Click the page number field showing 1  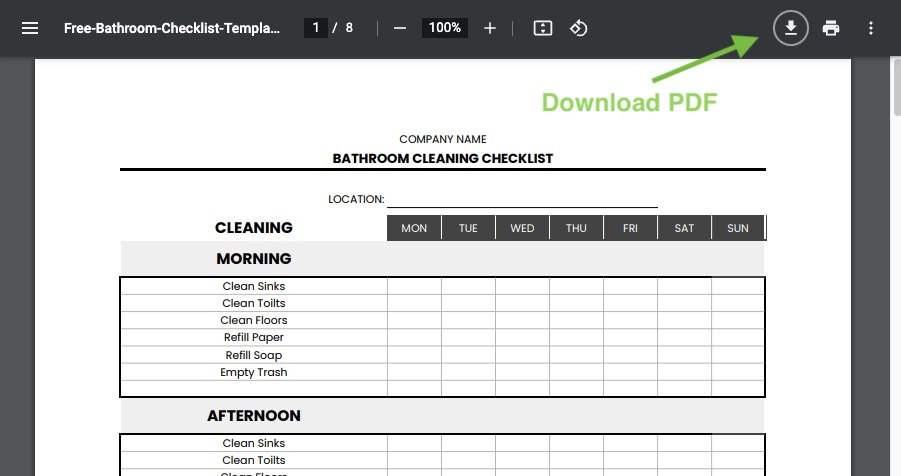(315, 28)
